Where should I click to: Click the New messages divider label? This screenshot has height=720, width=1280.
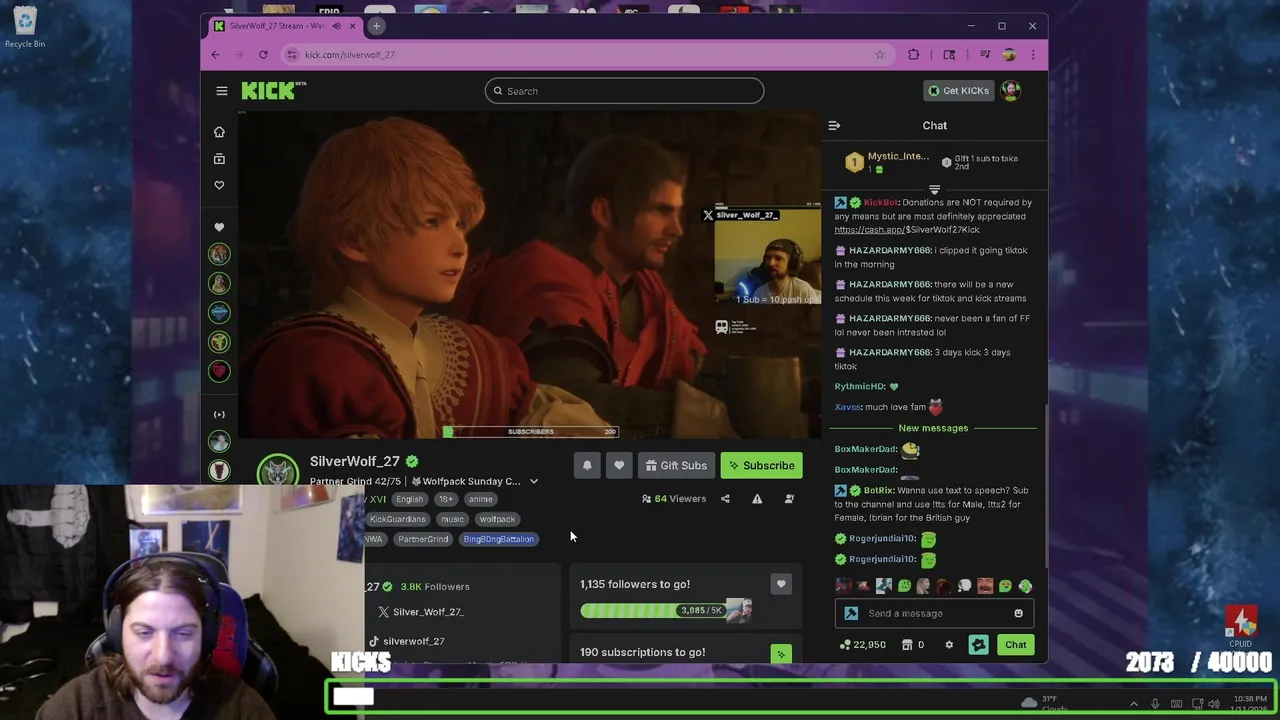[x=933, y=428]
